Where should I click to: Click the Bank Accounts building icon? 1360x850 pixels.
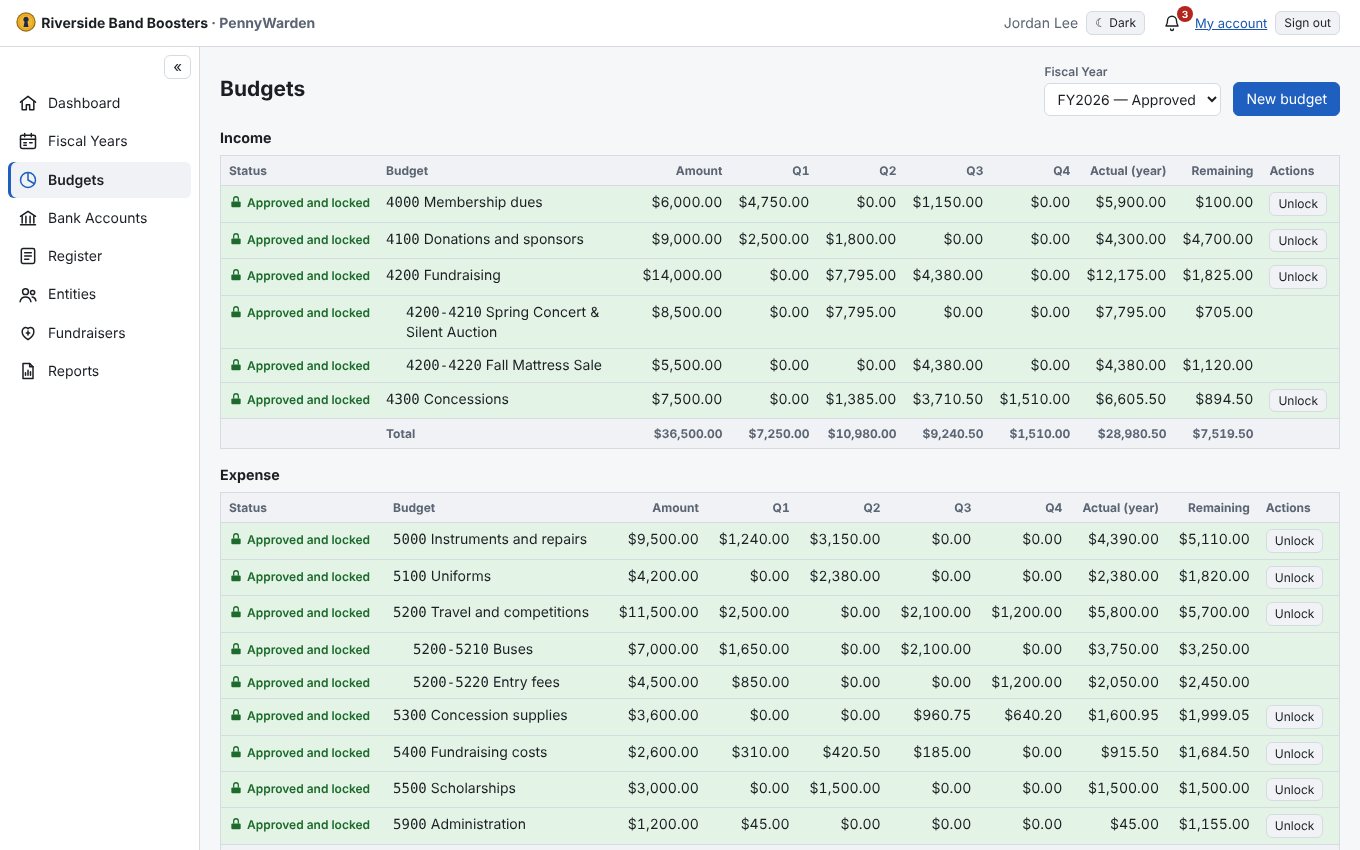28,218
